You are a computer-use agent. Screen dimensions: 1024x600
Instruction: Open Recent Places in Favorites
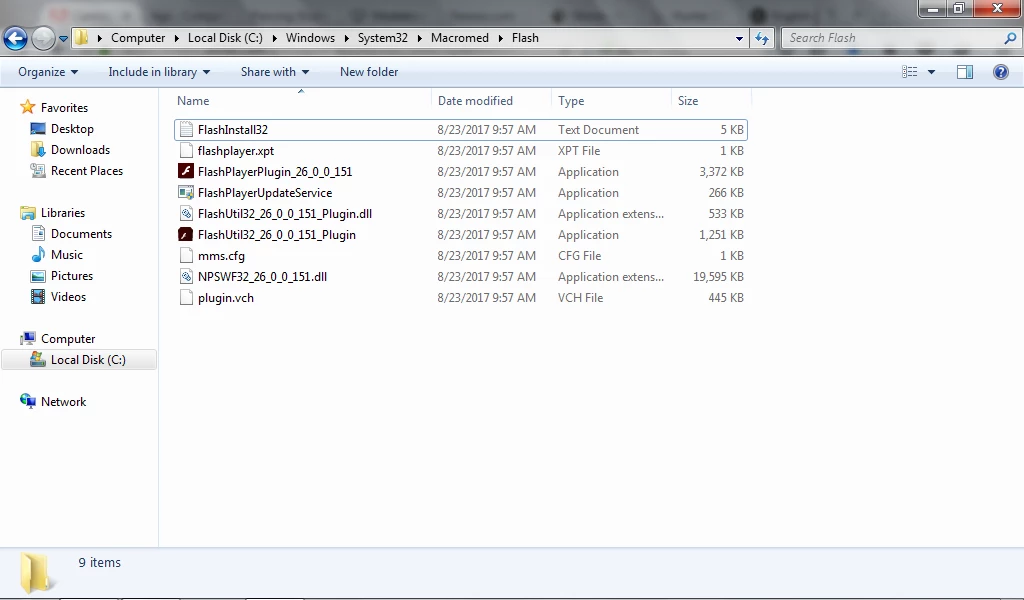87,170
